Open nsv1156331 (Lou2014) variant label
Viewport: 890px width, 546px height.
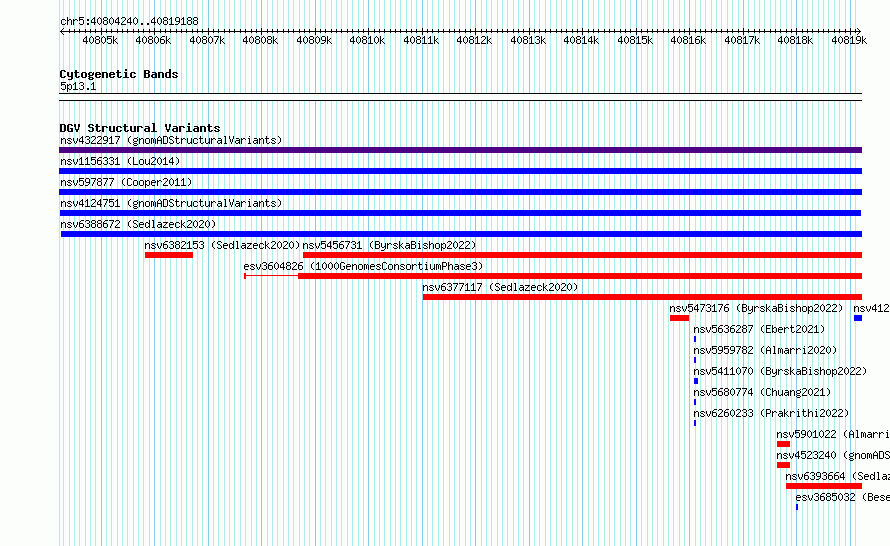coord(120,161)
